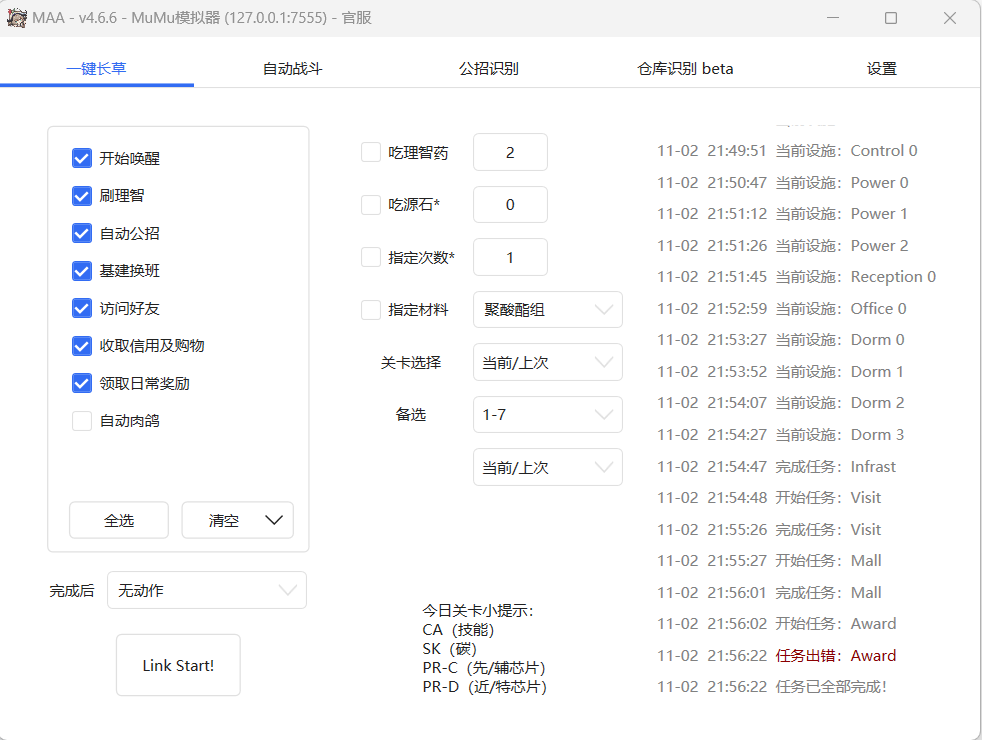The image size is (982, 740).
Task: Open the 公招识别 tab
Action: tap(487, 68)
